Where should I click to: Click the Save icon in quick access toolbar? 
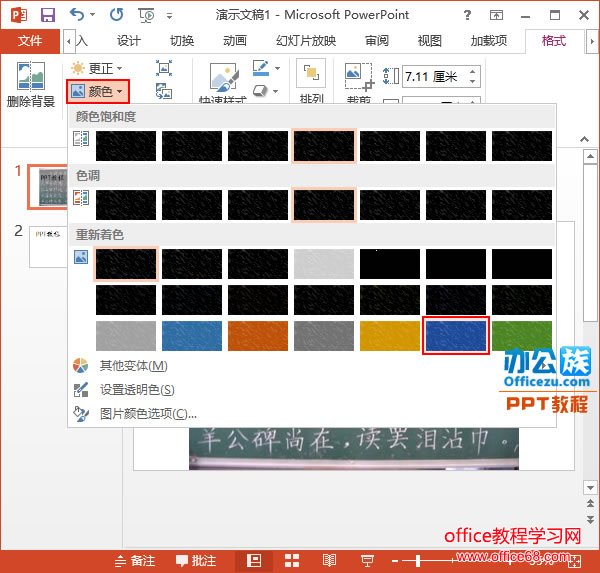47,15
